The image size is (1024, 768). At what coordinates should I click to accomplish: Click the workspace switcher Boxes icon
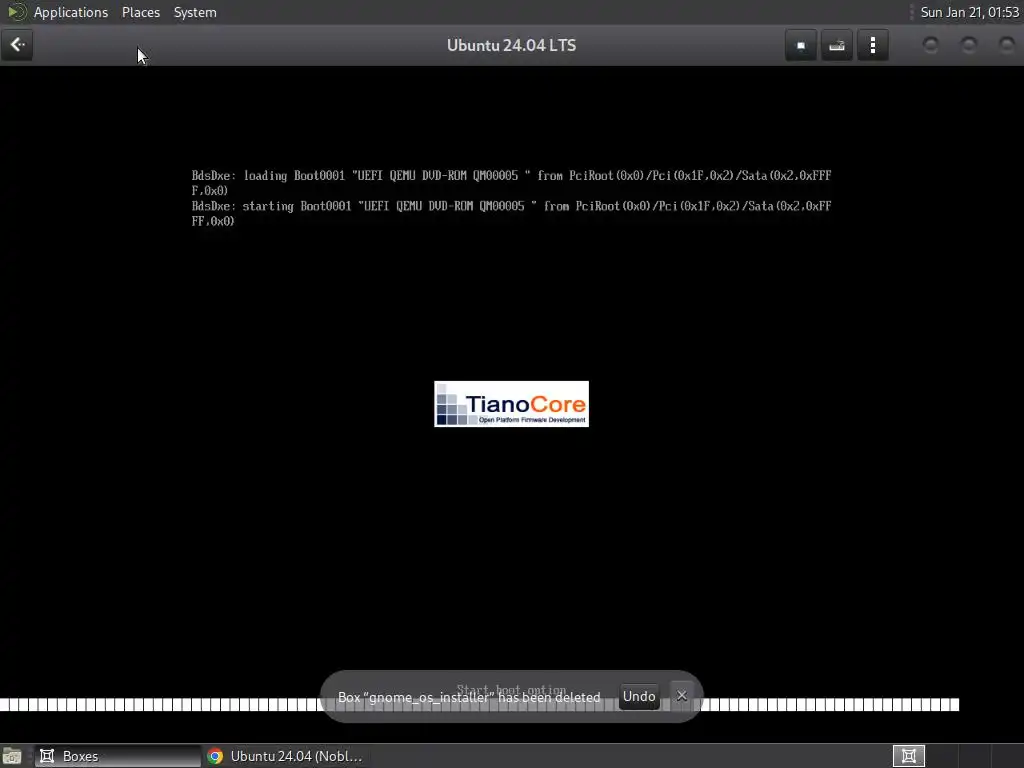(908, 756)
